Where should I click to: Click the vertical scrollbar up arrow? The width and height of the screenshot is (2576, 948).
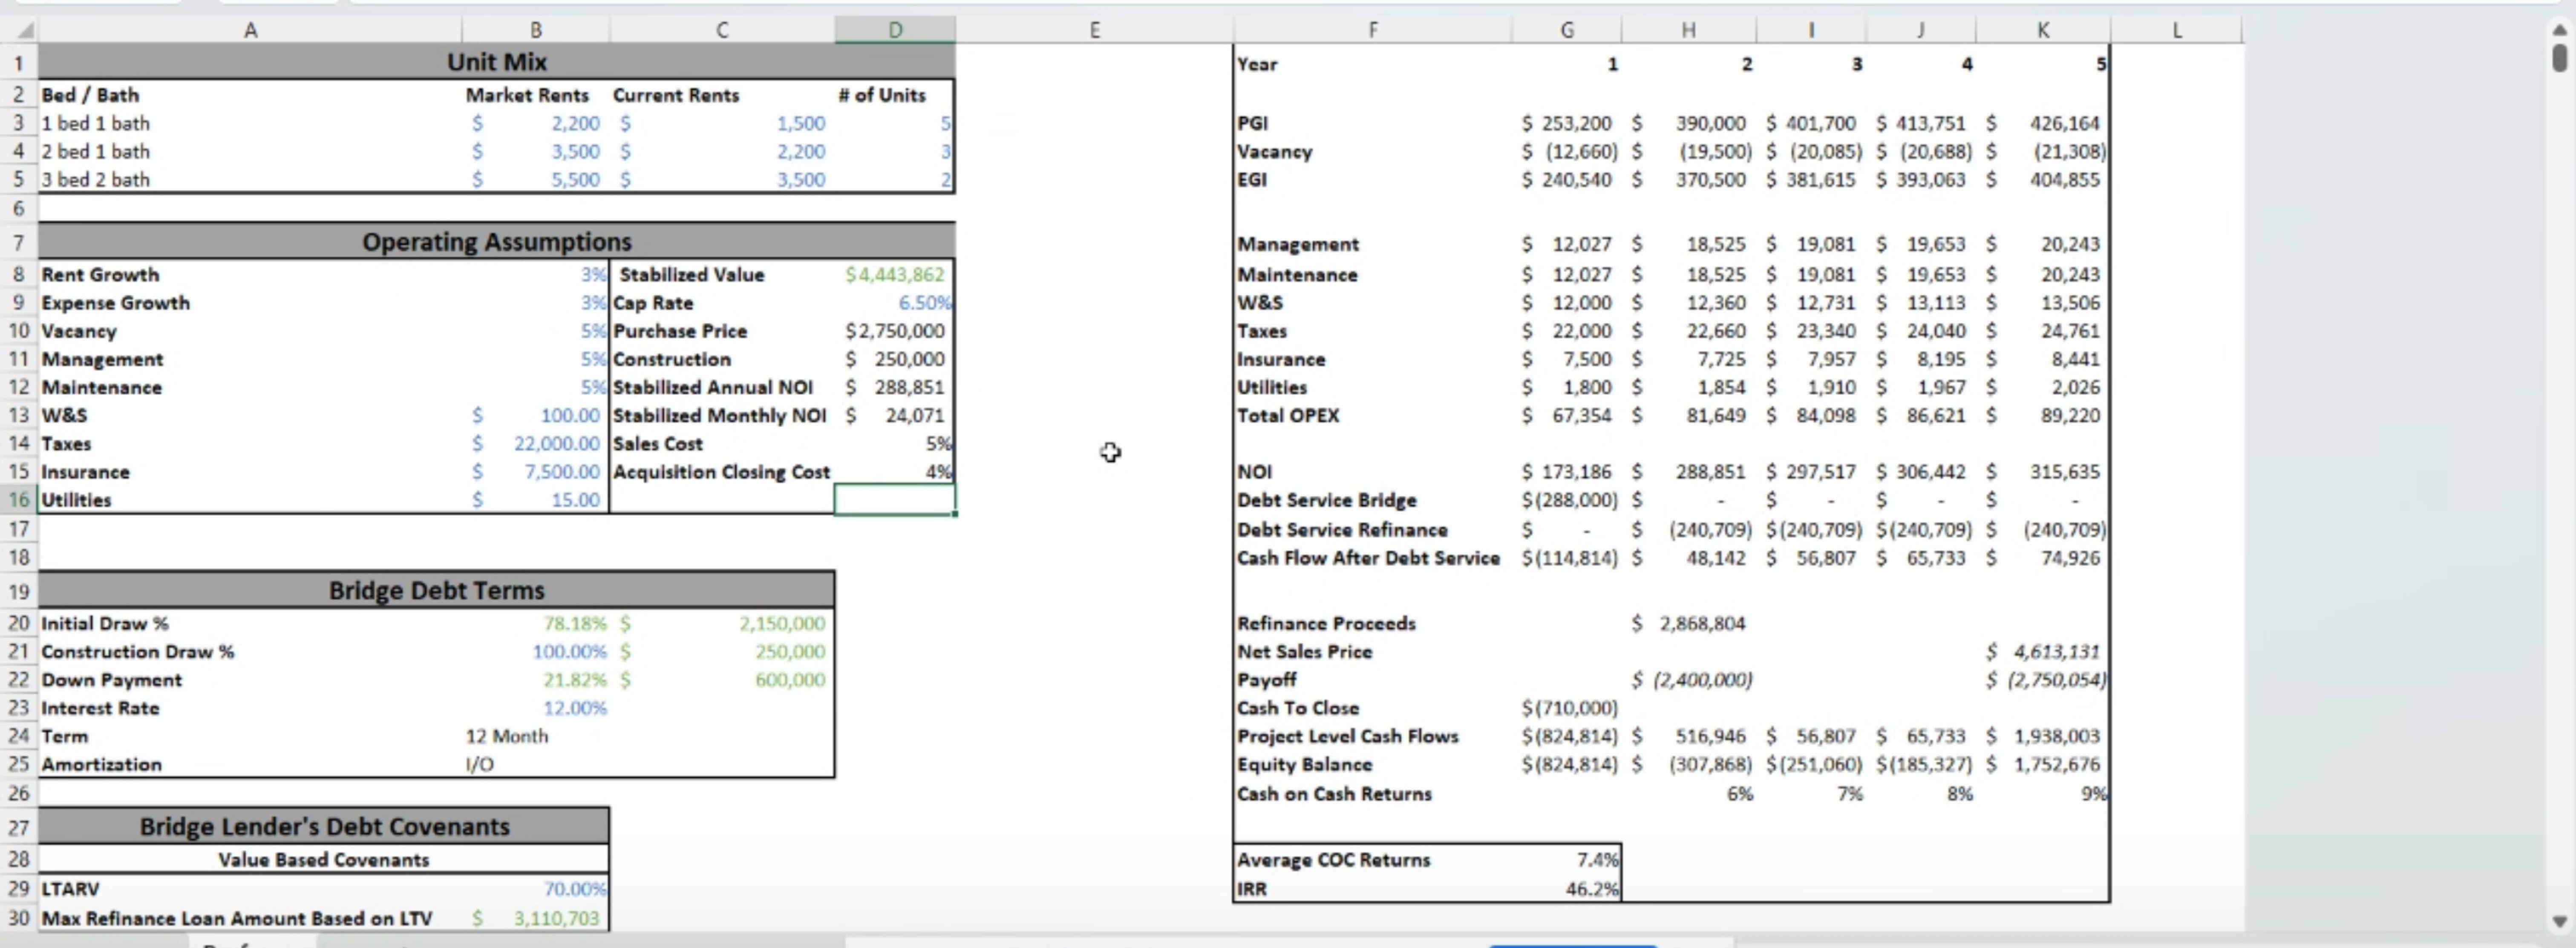coord(2559,30)
